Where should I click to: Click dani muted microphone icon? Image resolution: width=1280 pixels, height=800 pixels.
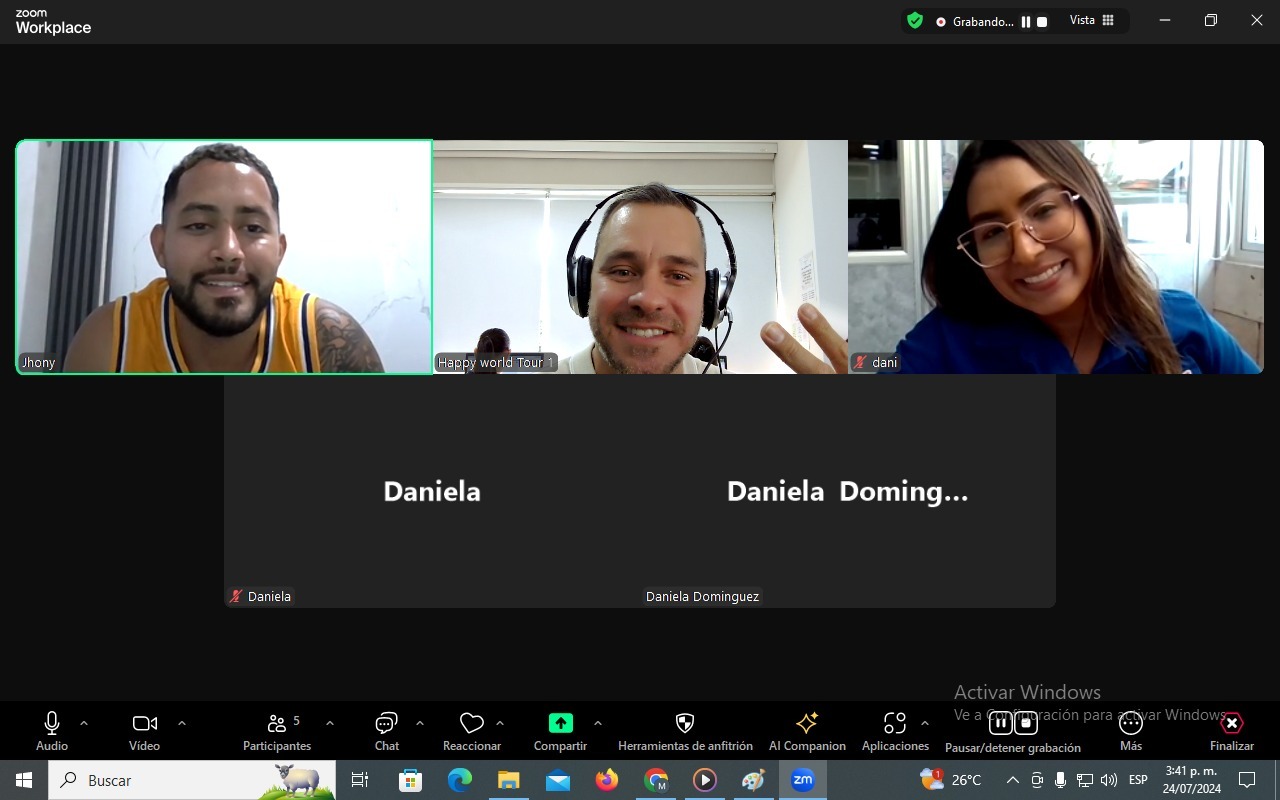(860, 362)
